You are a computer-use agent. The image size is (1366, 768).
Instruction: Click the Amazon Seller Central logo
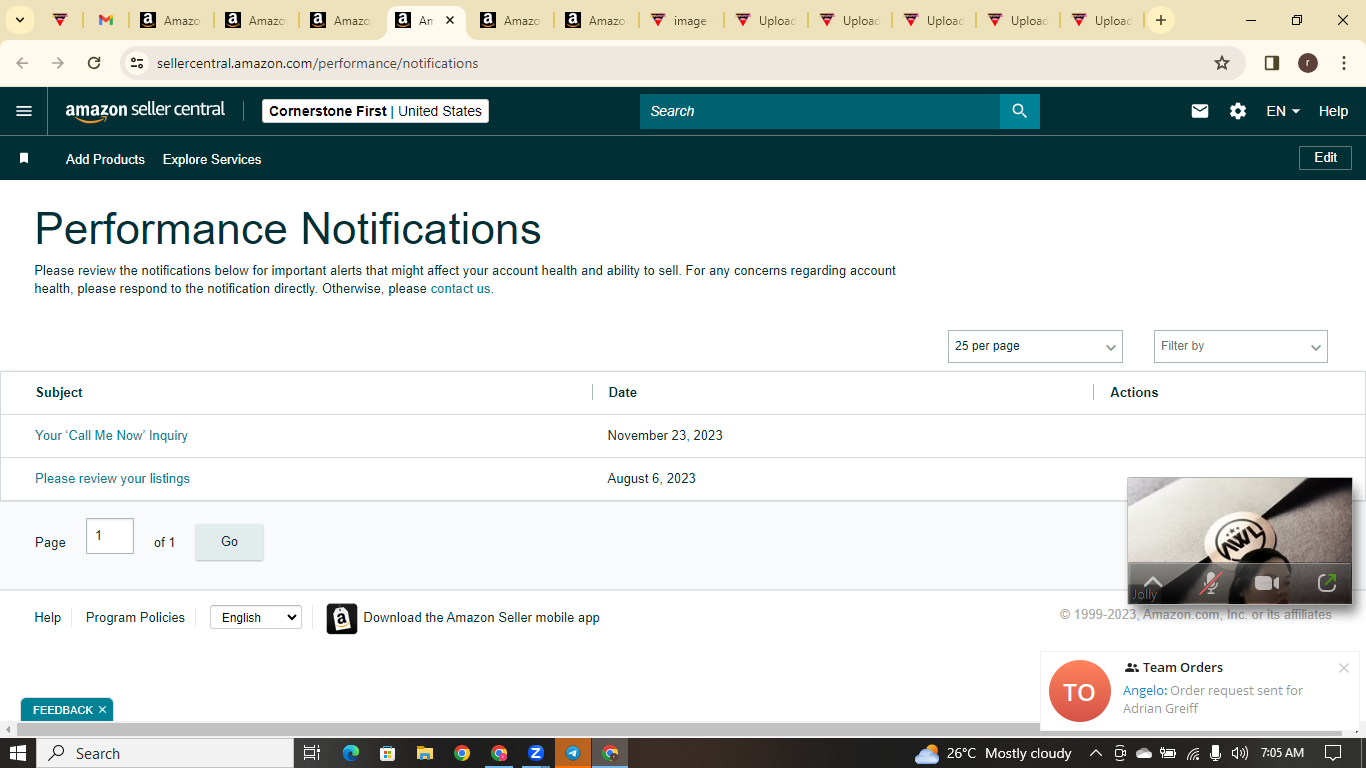click(146, 111)
